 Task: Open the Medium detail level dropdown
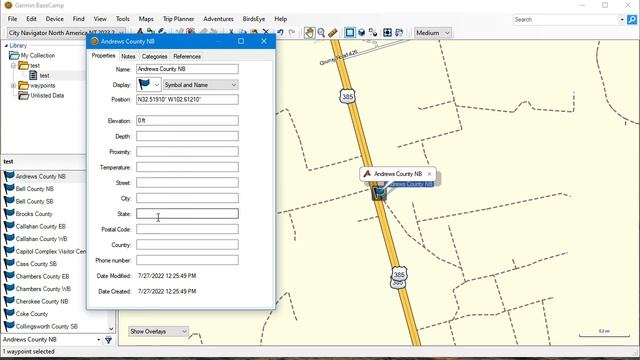coord(433,33)
